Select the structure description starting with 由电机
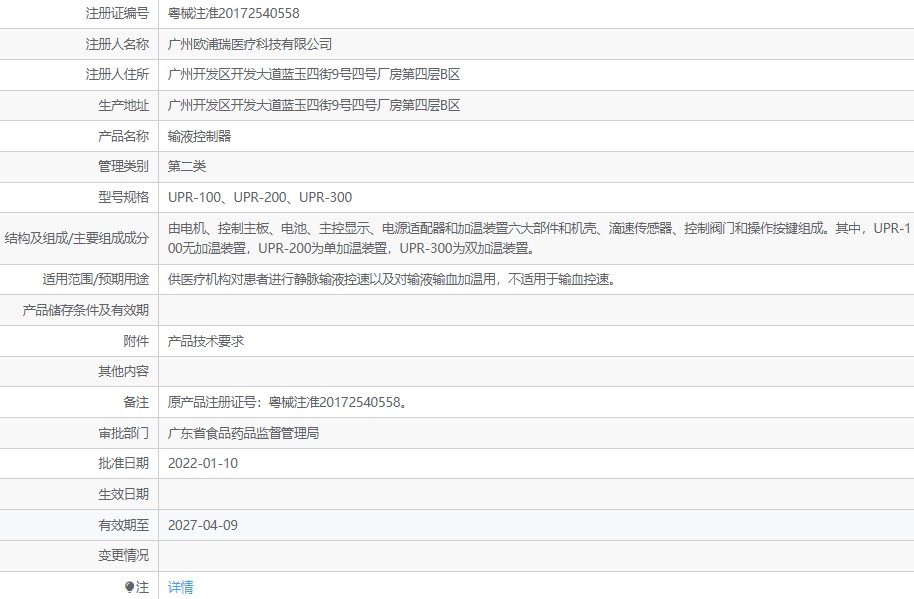Image resolution: width=914 pixels, height=599 pixels. tap(539, 238)
